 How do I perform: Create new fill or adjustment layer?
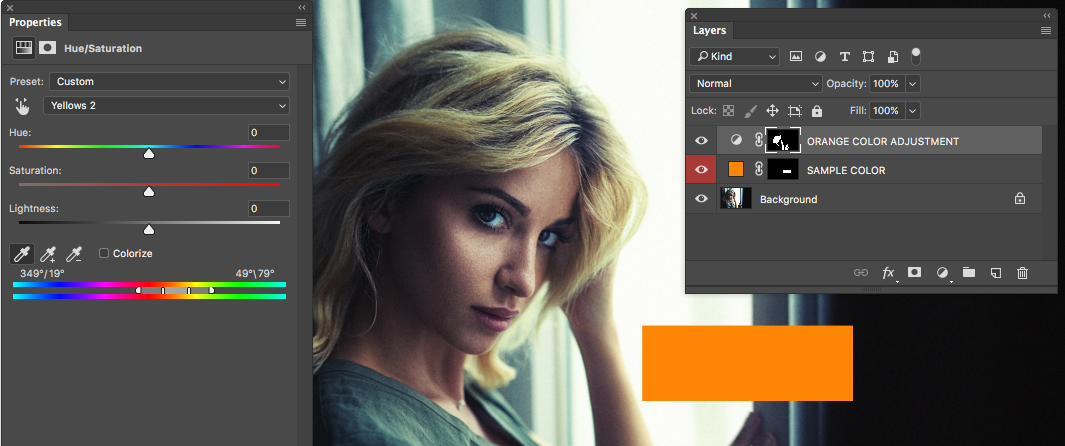point(943,273)
